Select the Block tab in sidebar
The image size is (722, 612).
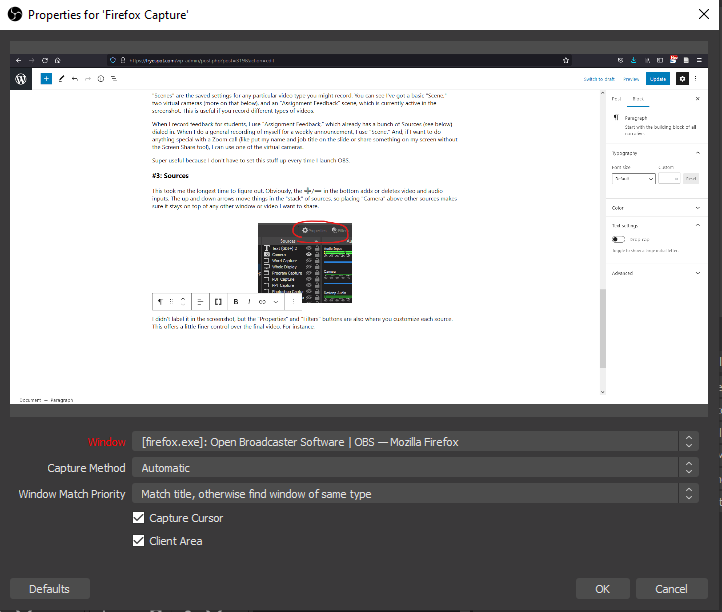coord(638,99)
